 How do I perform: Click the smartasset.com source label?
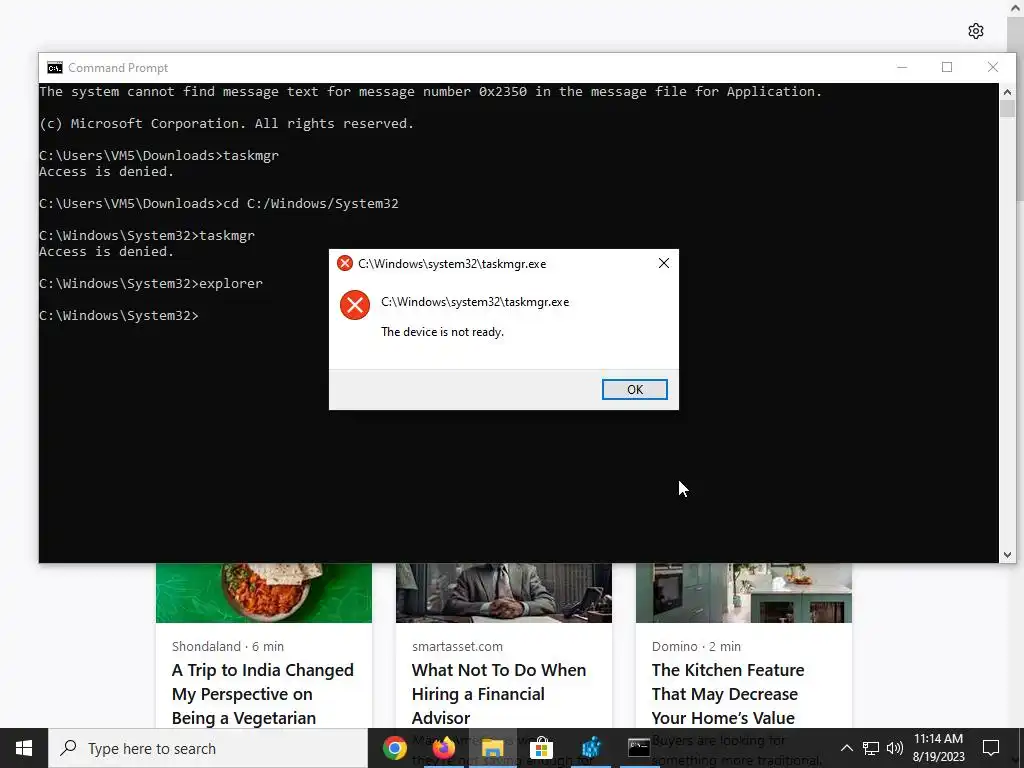(457, 647)
